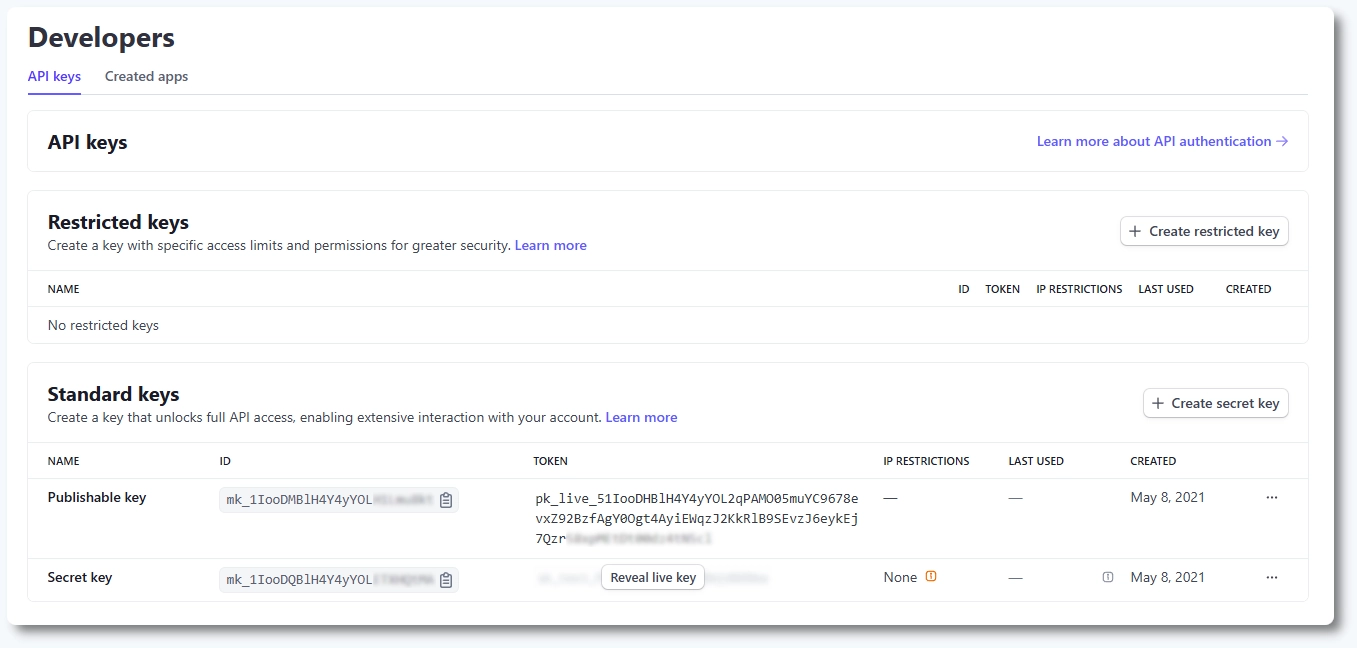Switch to the Created apps tab
This screenshot has width=1357, height=648.
(146, 76)
